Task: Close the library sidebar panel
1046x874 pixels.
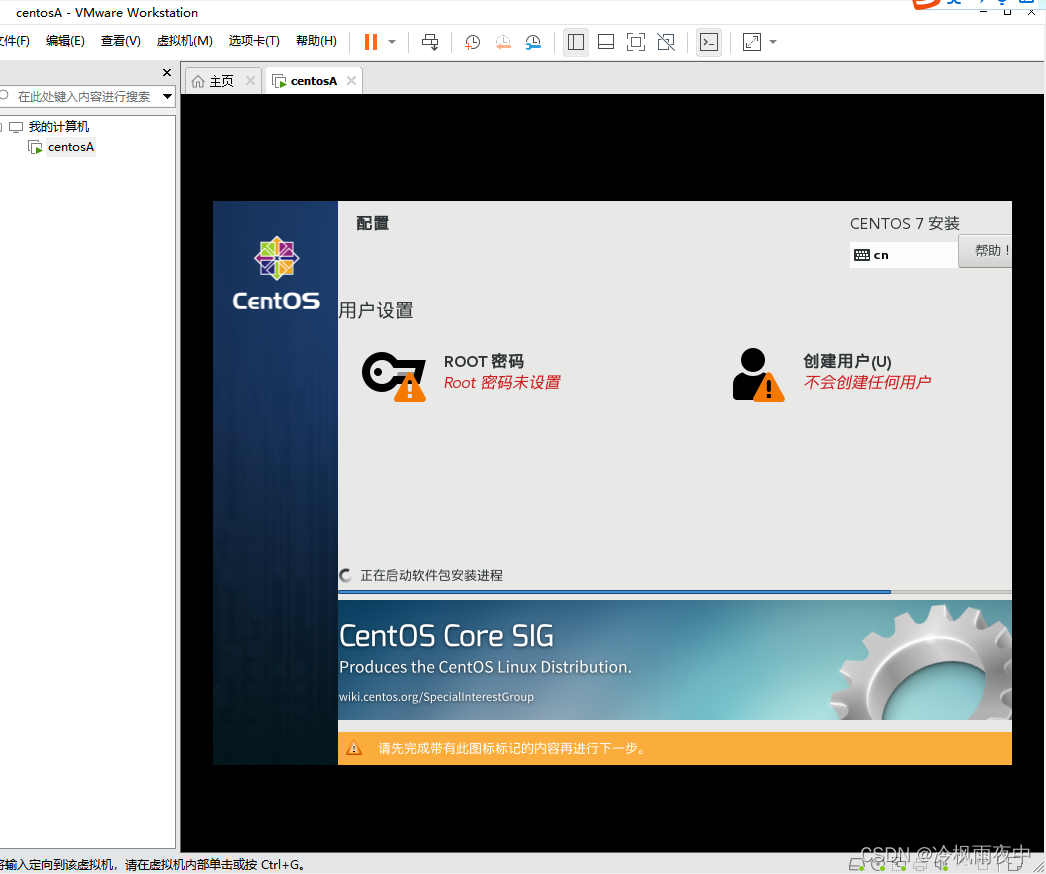Action: [167, 72]
